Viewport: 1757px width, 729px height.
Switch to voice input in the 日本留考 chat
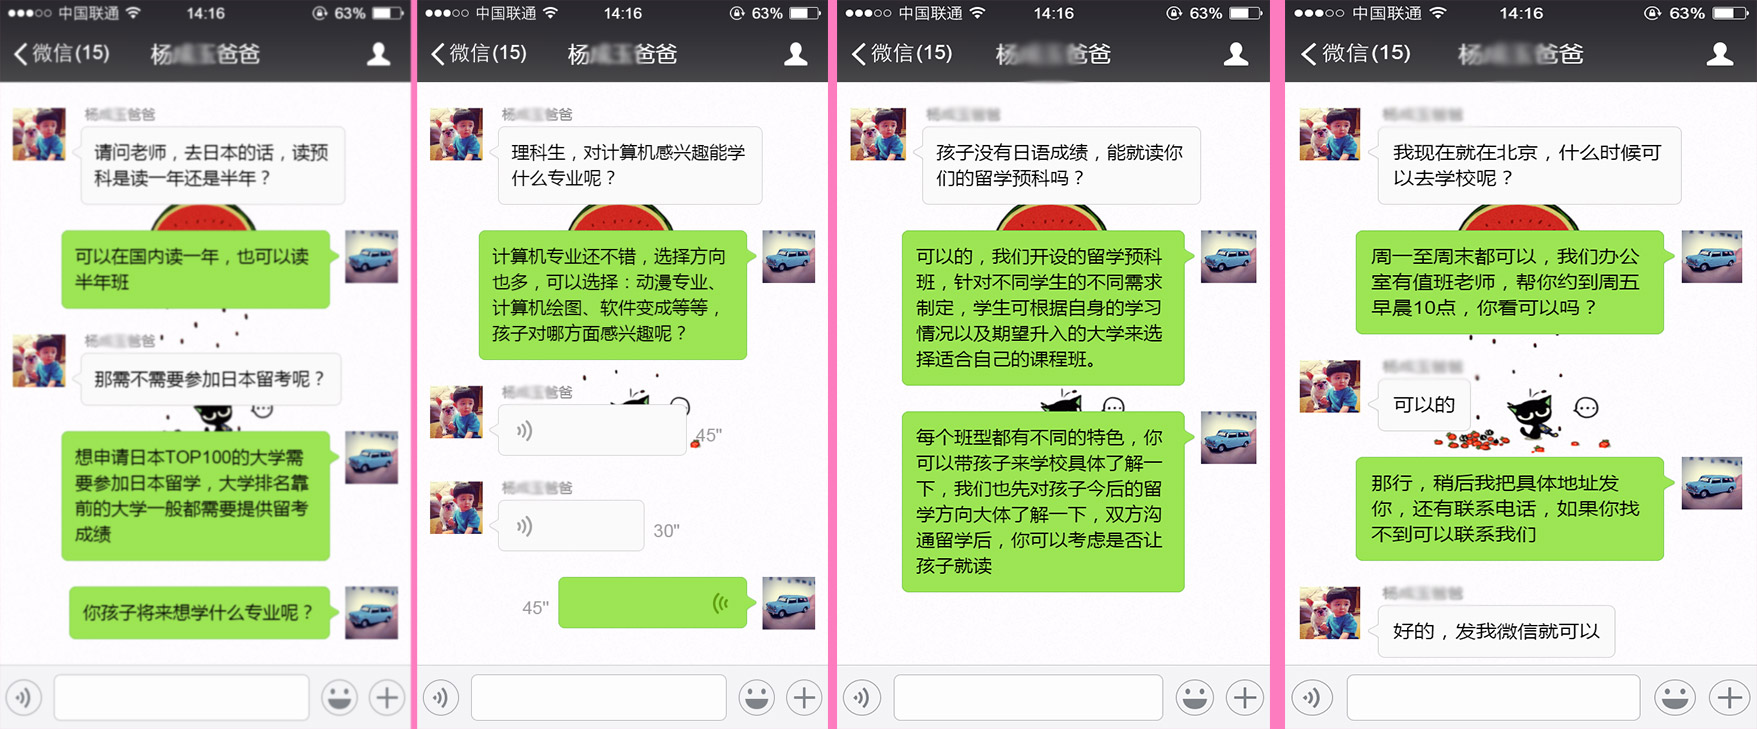[x=24, y=697]
